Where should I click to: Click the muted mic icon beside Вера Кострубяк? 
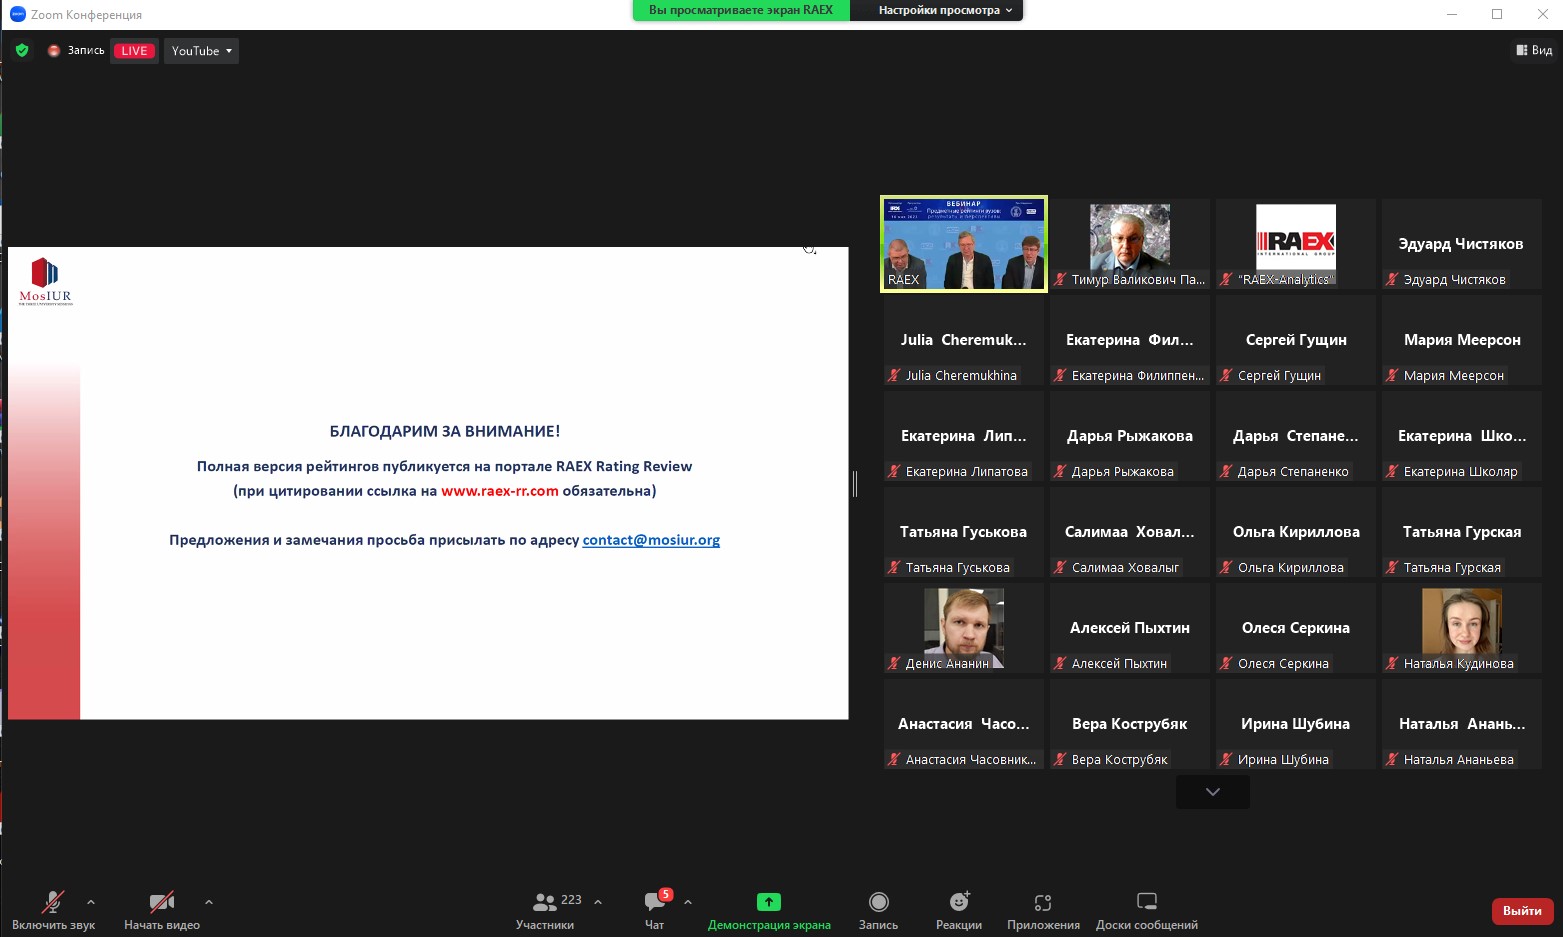[x=1060, y=760]
